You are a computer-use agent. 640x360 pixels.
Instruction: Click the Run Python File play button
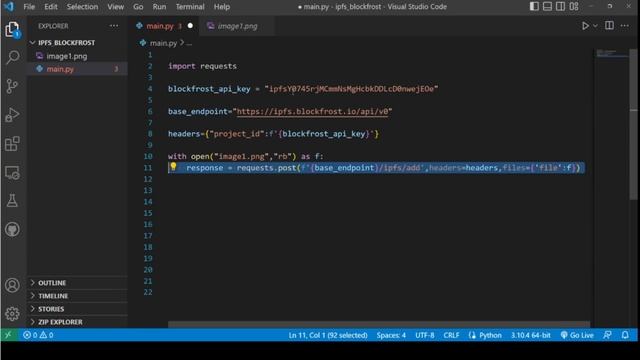coord(585,26)
